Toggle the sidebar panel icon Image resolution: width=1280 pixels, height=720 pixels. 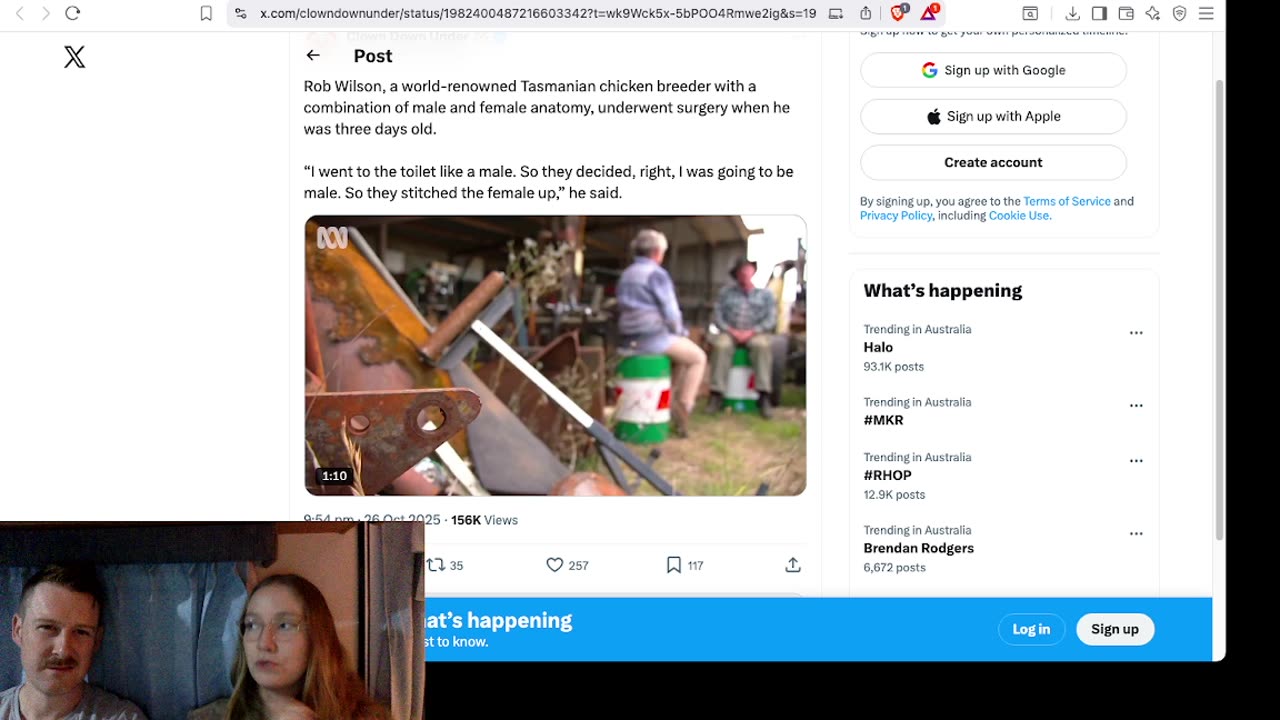pos(1099,13)
